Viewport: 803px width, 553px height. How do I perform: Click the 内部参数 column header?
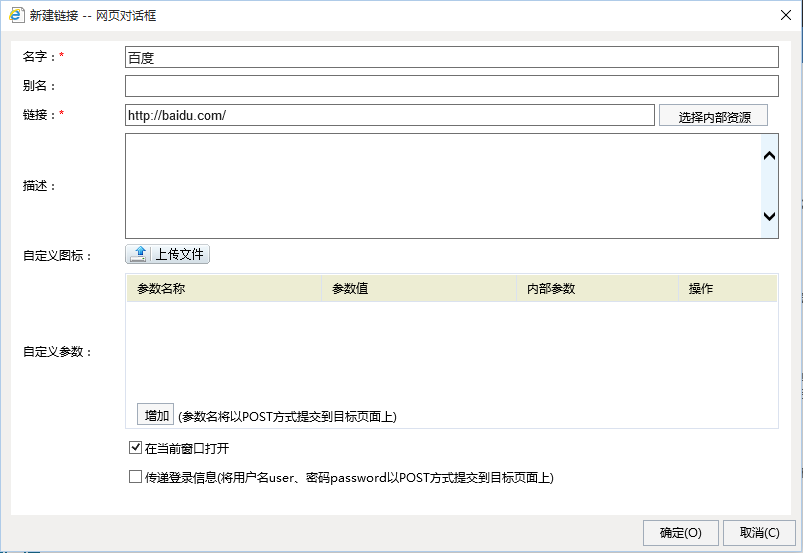point(597,289)
